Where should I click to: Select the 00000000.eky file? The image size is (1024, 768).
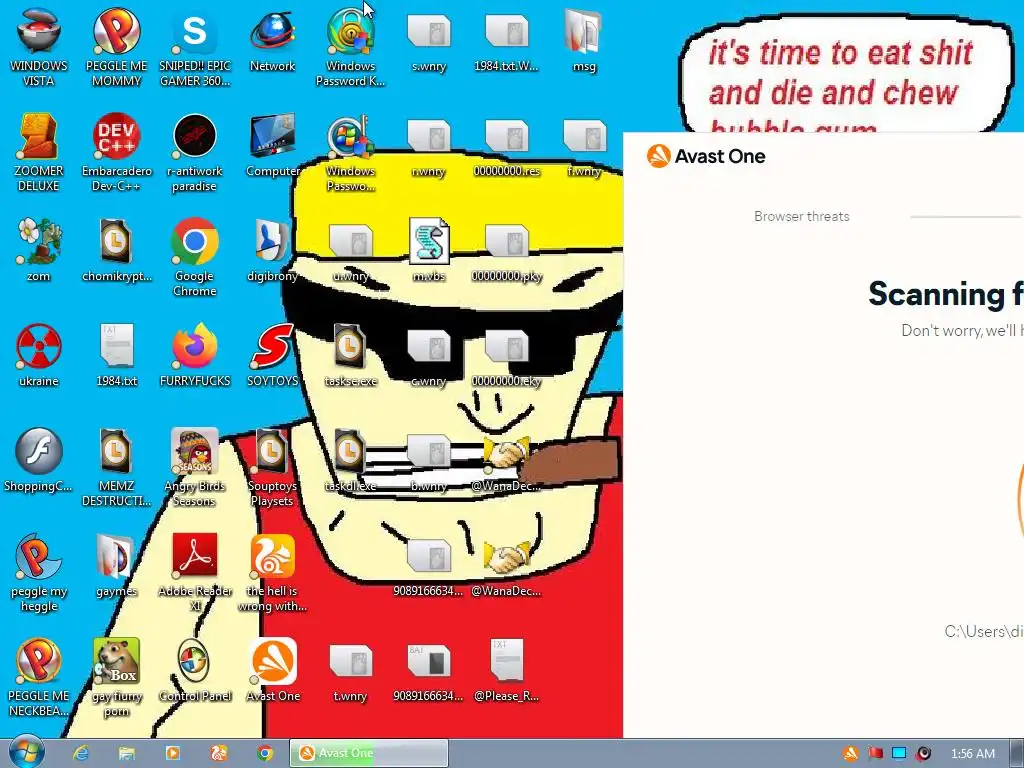pos(507,356)
